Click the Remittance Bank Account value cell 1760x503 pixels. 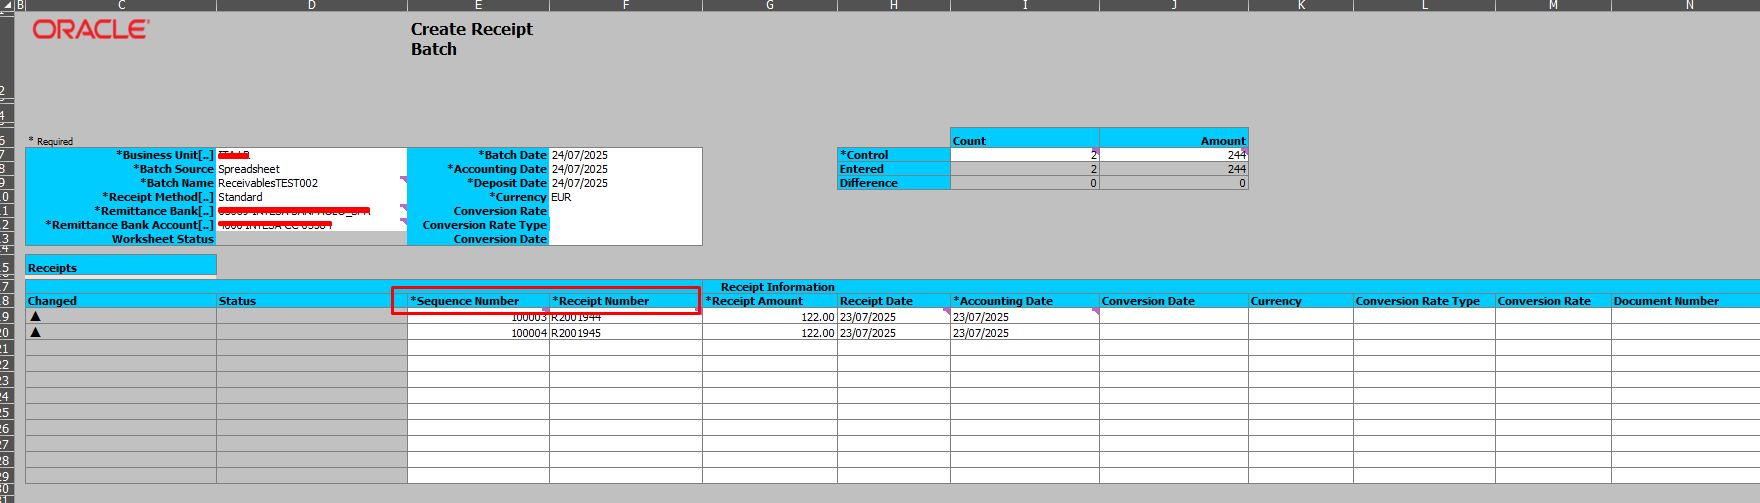312,225
